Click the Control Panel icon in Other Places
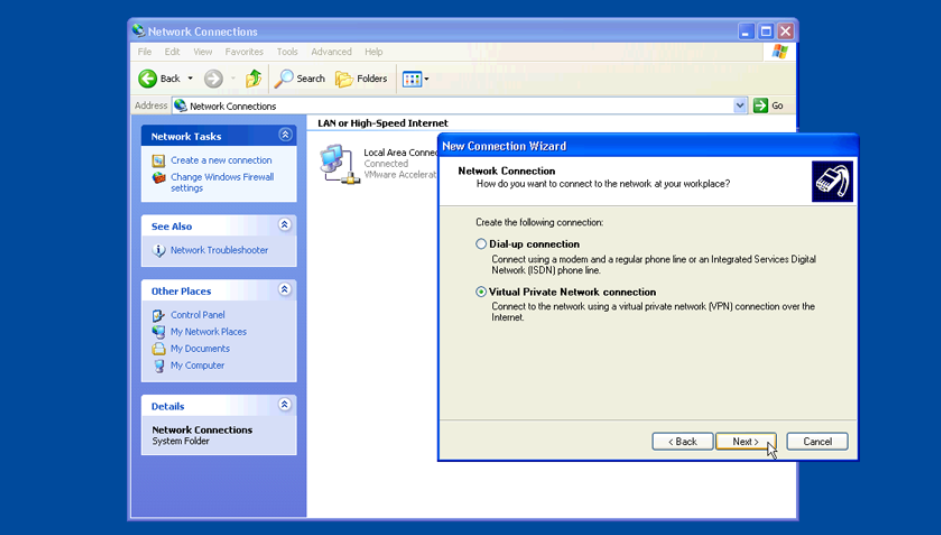The image size is (941, 535). pyautogui.click(x=158, y=315)
